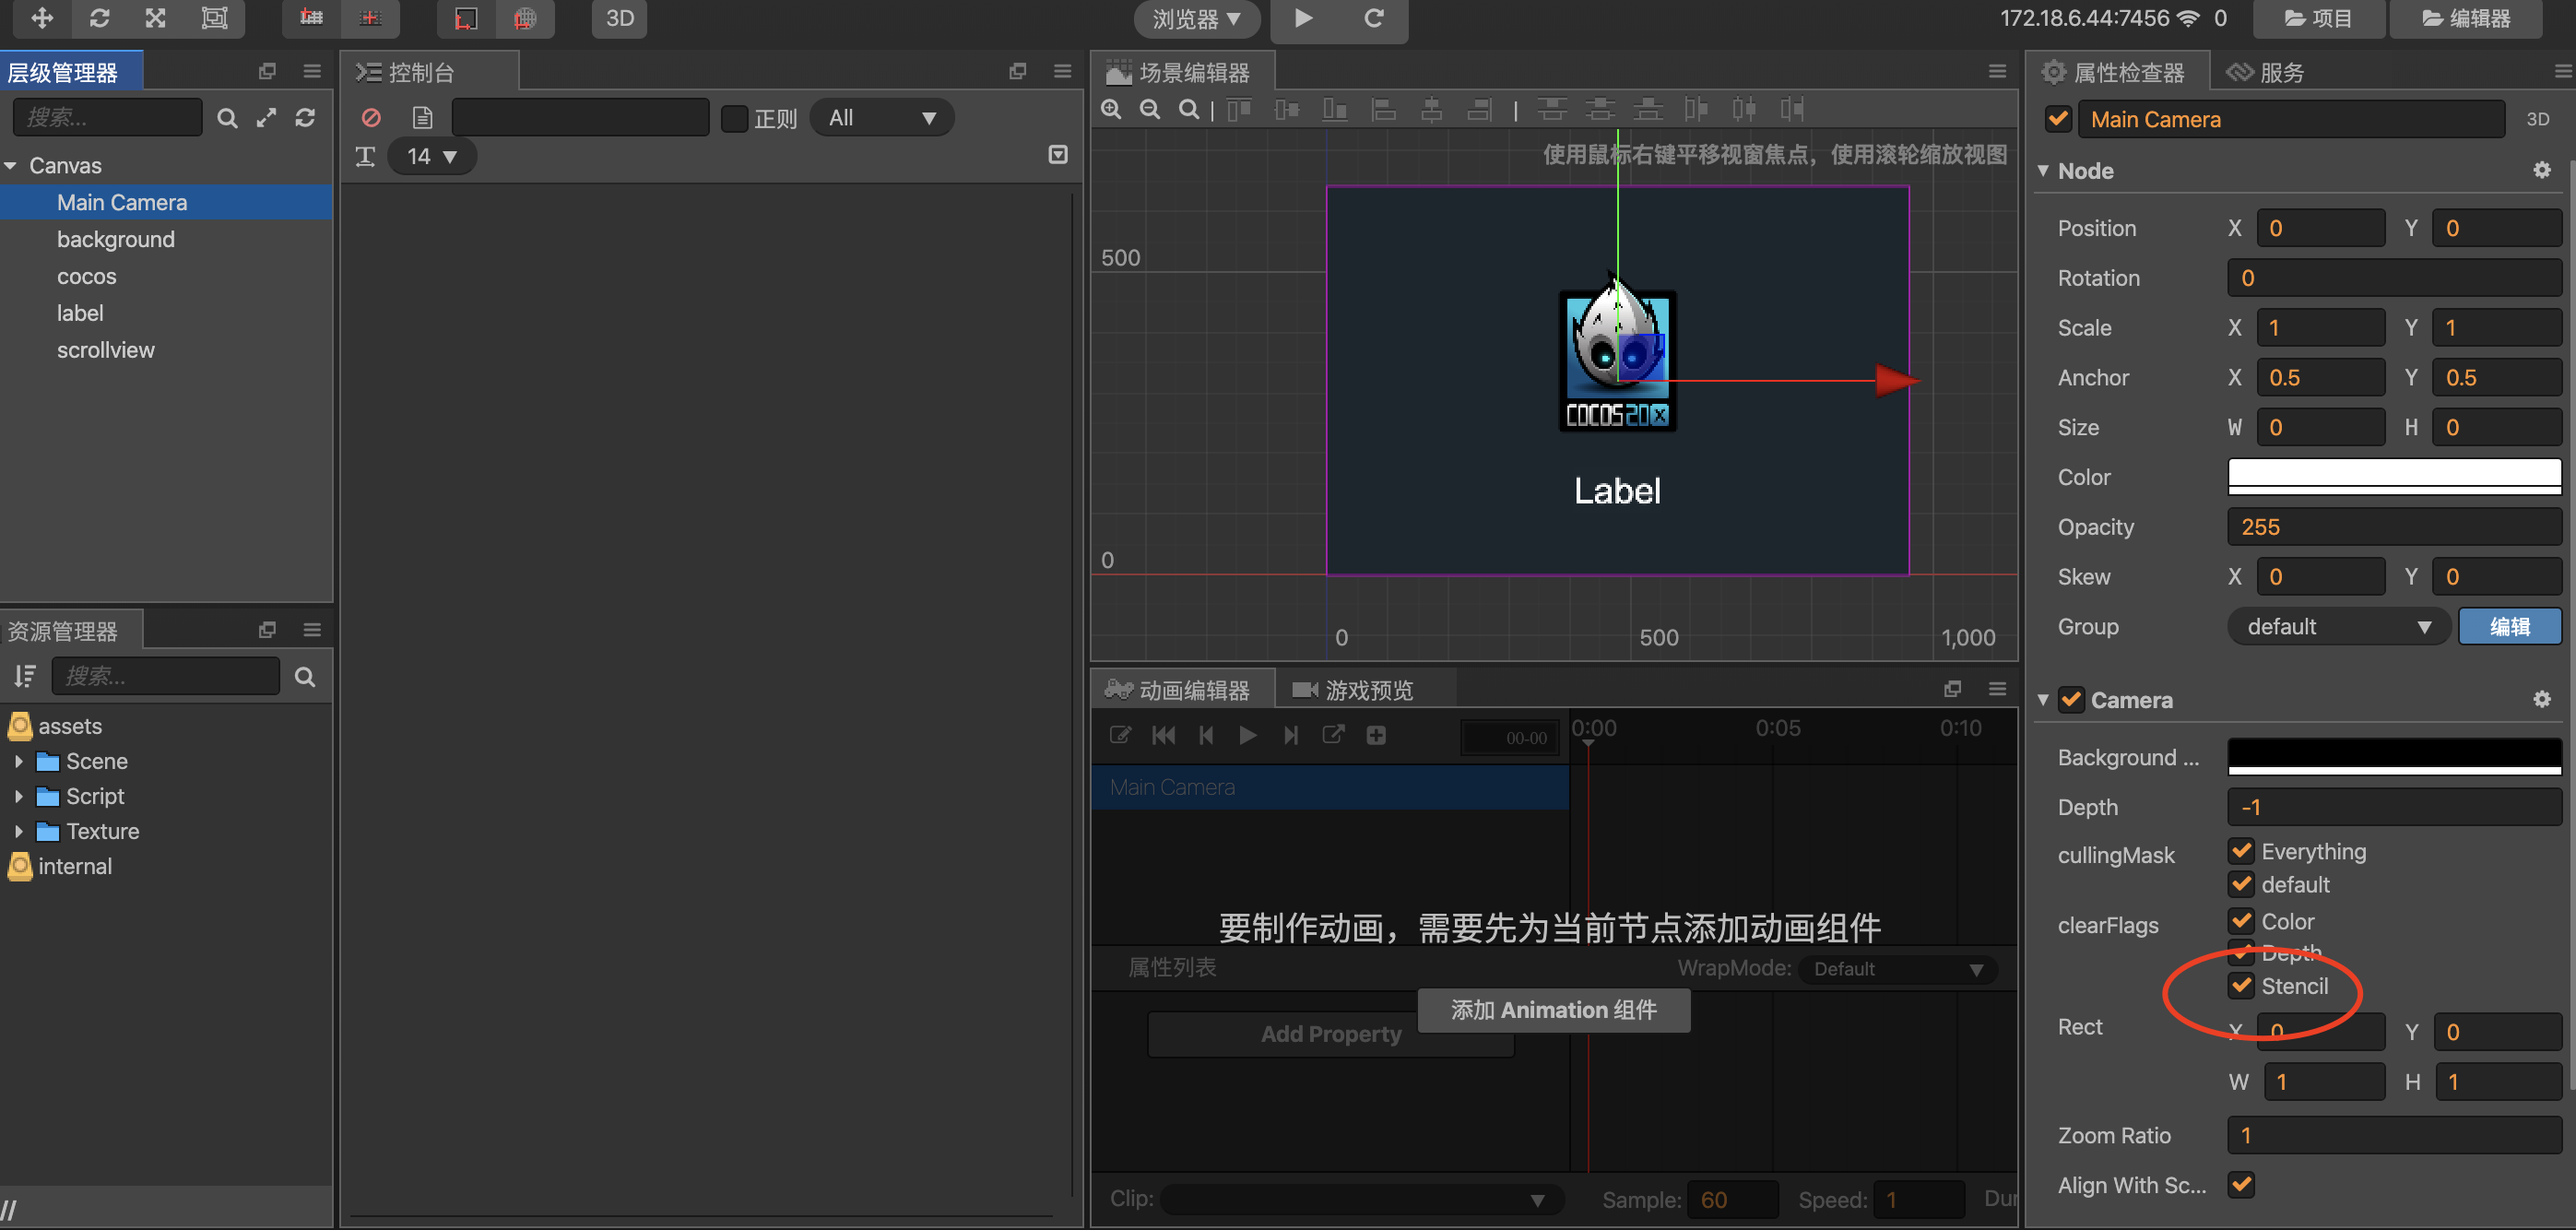Refresh the hierarchy manager tree
2576x1230 pixels.
306,118
